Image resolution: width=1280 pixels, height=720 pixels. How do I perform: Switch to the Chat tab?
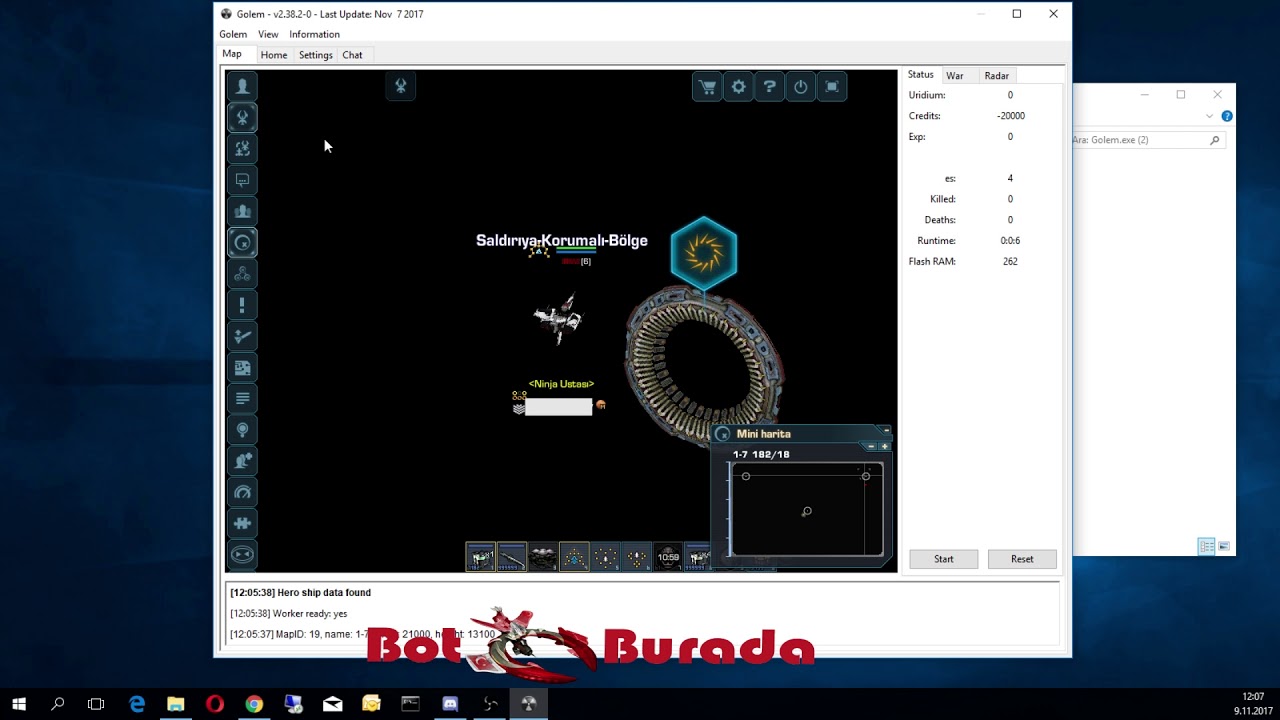coord(352,55)
